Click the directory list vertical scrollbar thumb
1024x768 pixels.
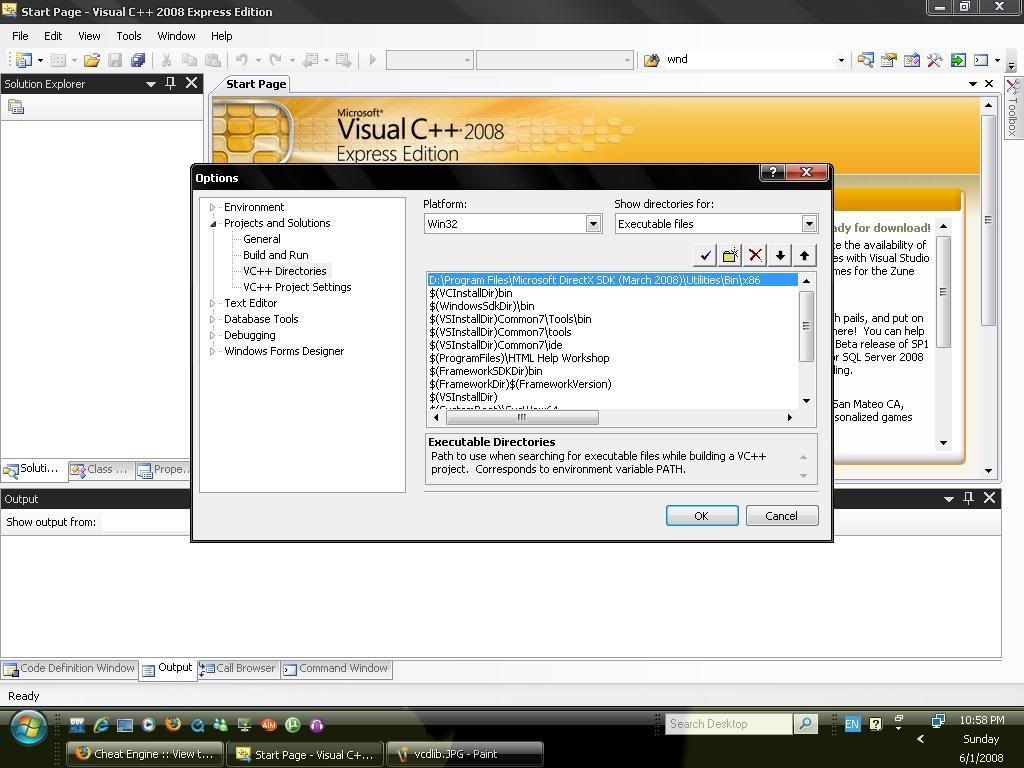[807, 326]
